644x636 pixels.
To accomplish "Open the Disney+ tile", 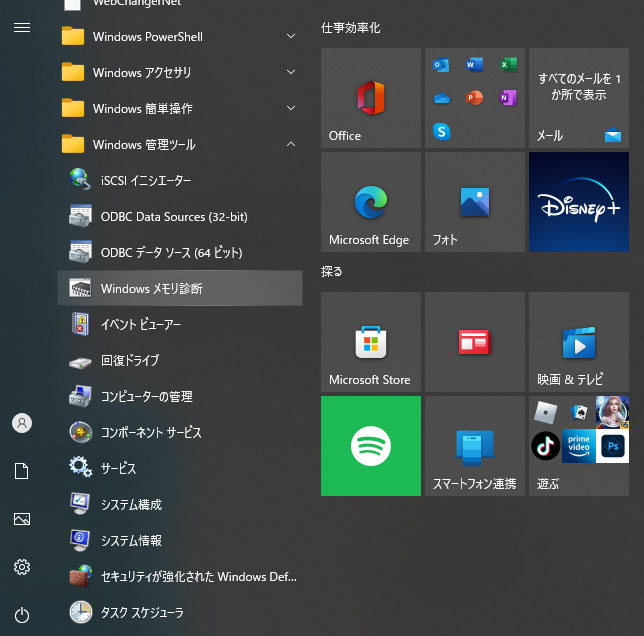I will [579, 202].
